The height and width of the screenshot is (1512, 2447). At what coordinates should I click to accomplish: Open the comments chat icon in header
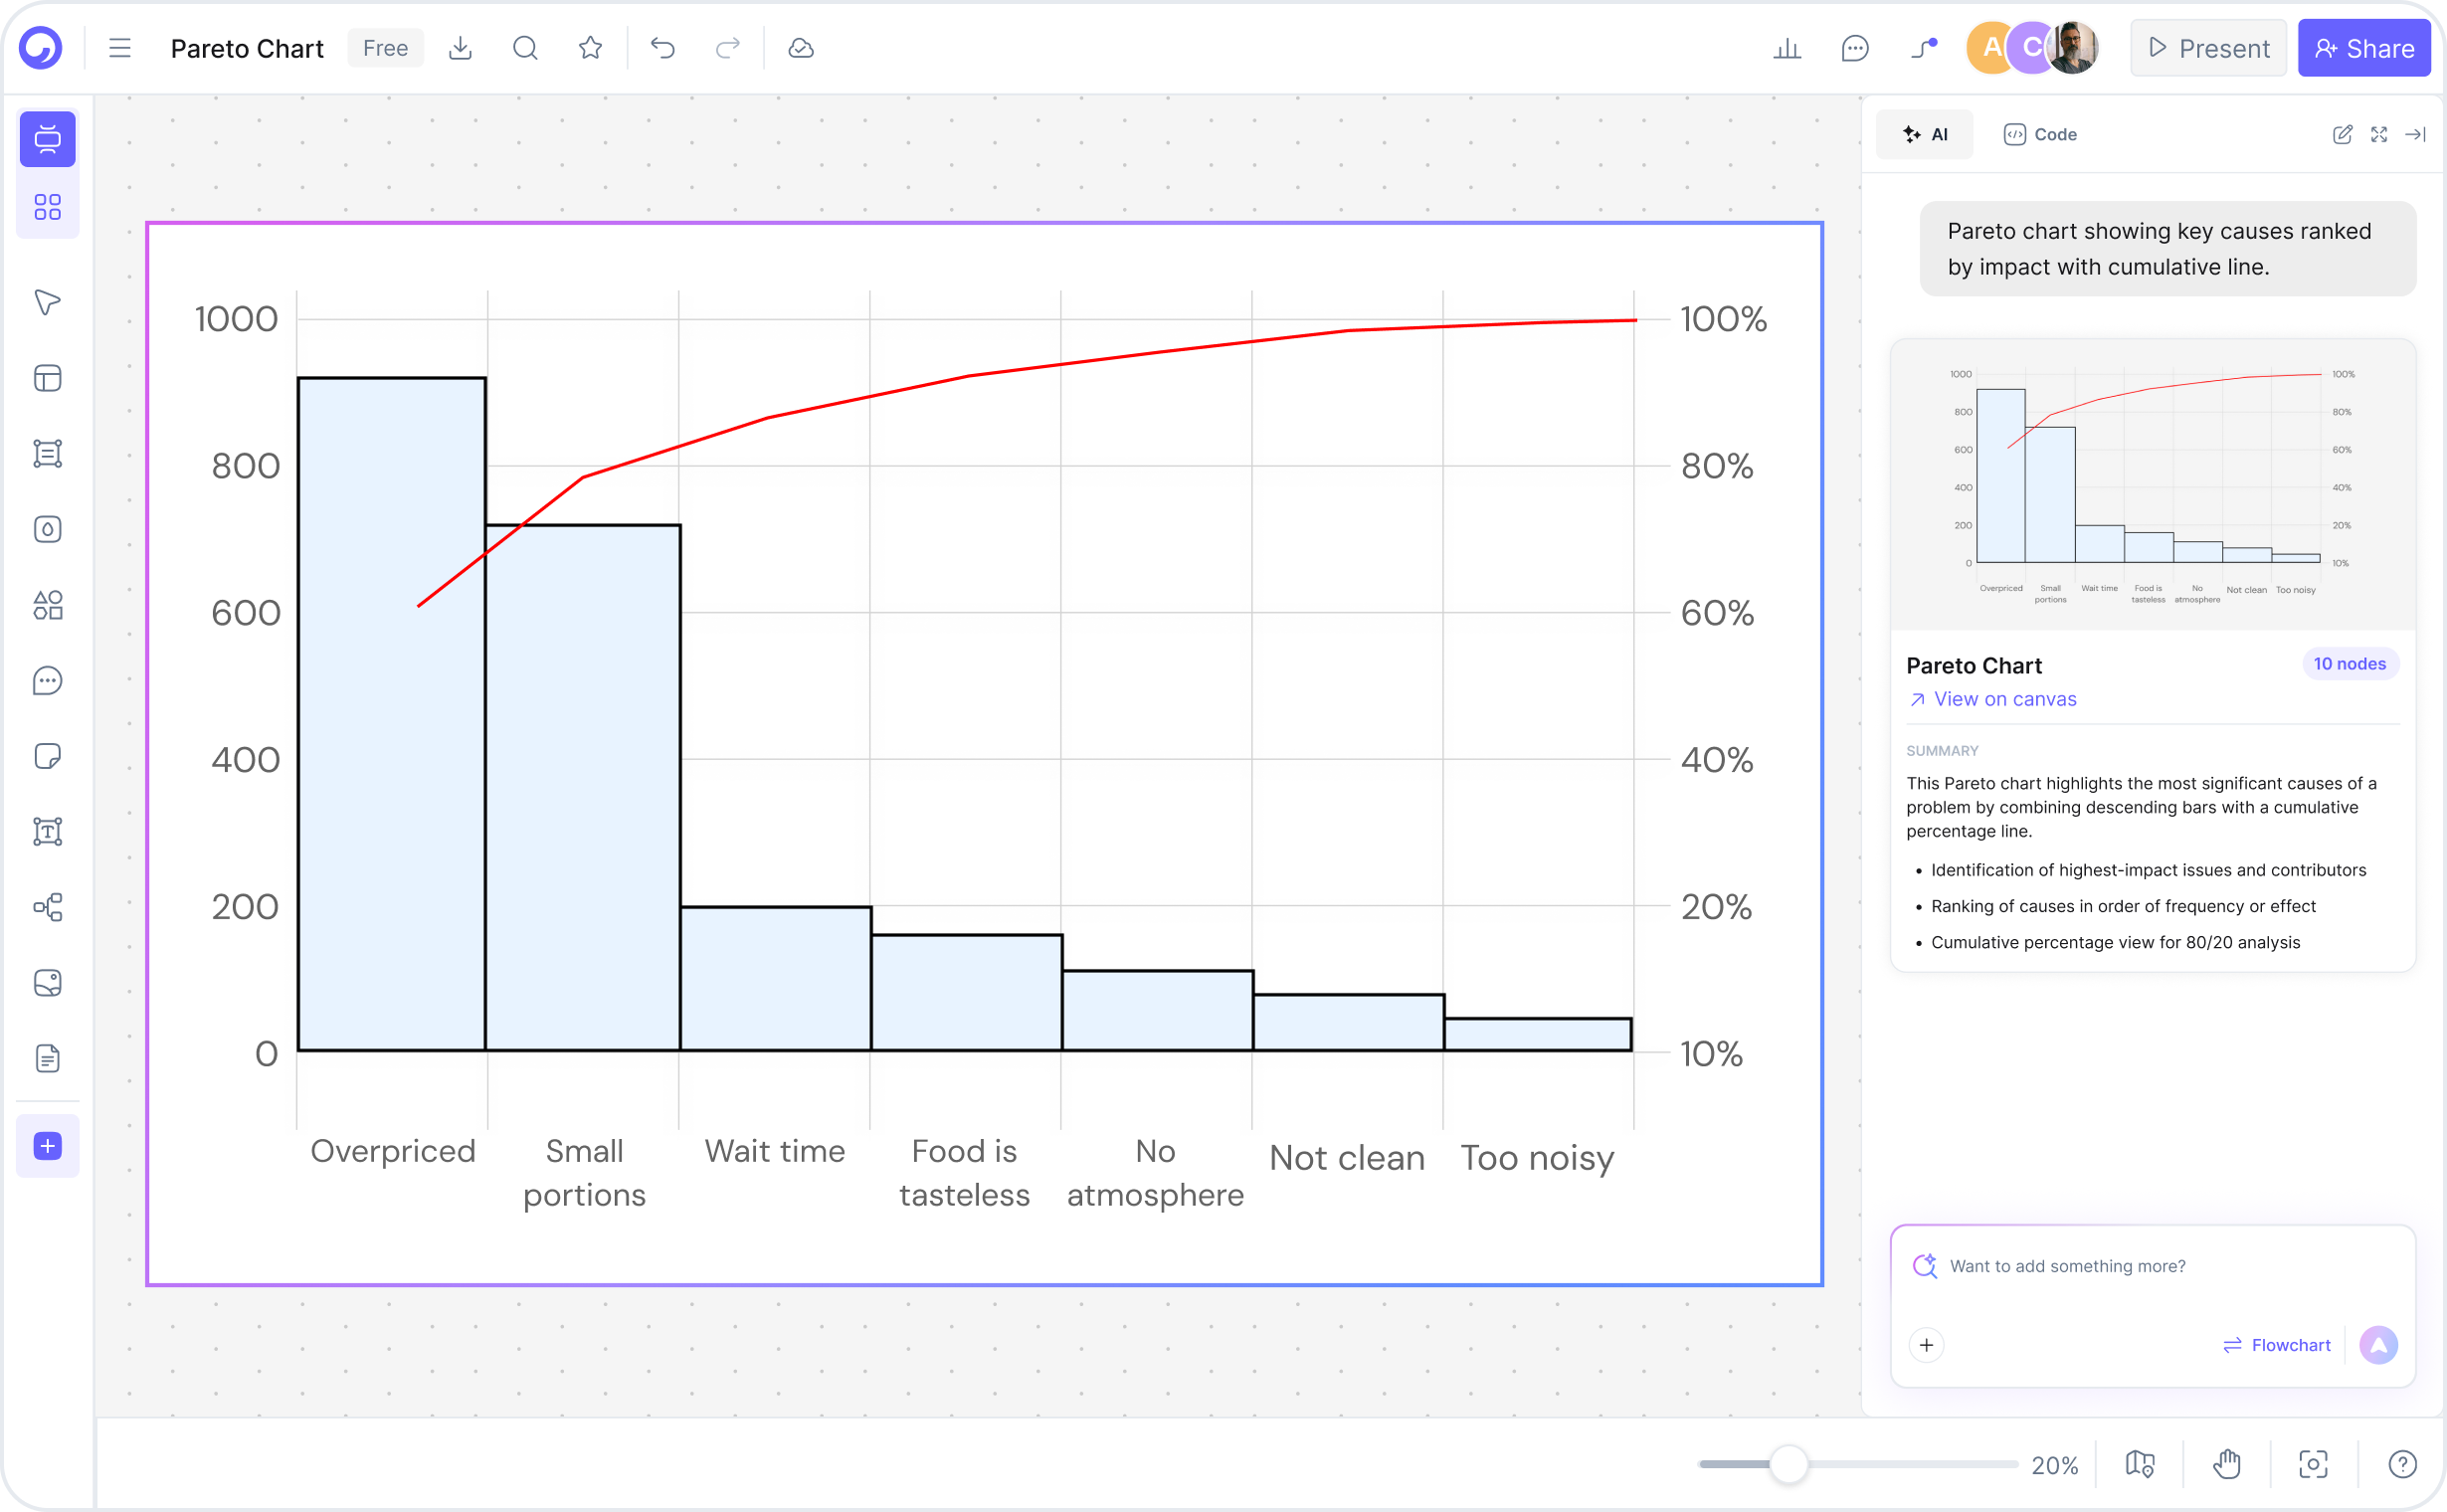[1855, 48]
